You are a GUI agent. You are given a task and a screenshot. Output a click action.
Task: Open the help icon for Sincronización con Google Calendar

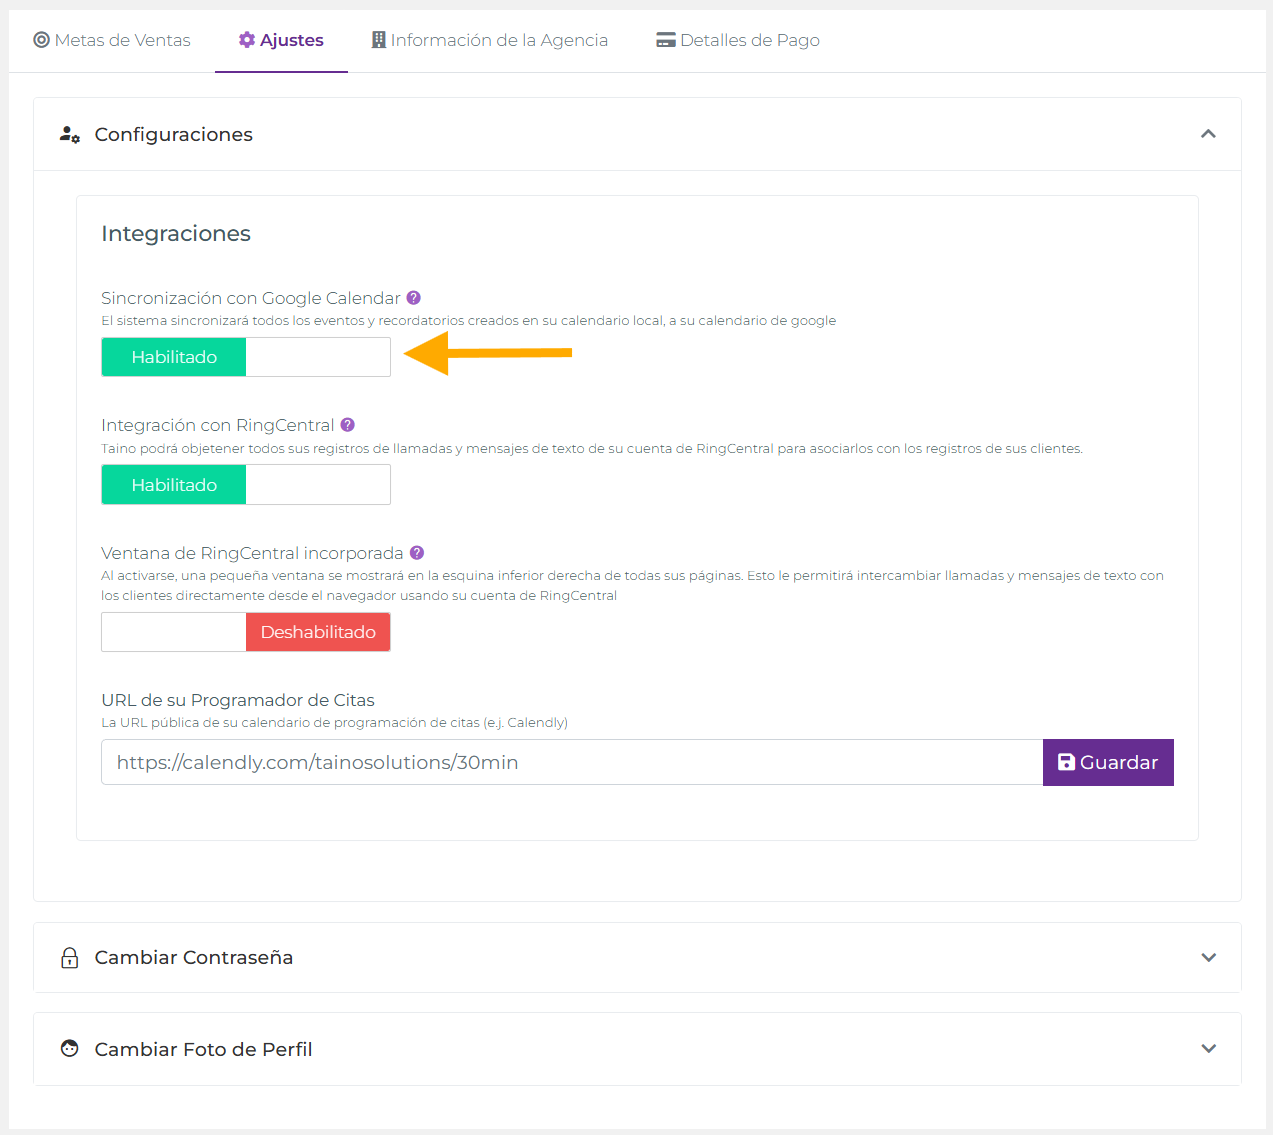click(414, 297)
